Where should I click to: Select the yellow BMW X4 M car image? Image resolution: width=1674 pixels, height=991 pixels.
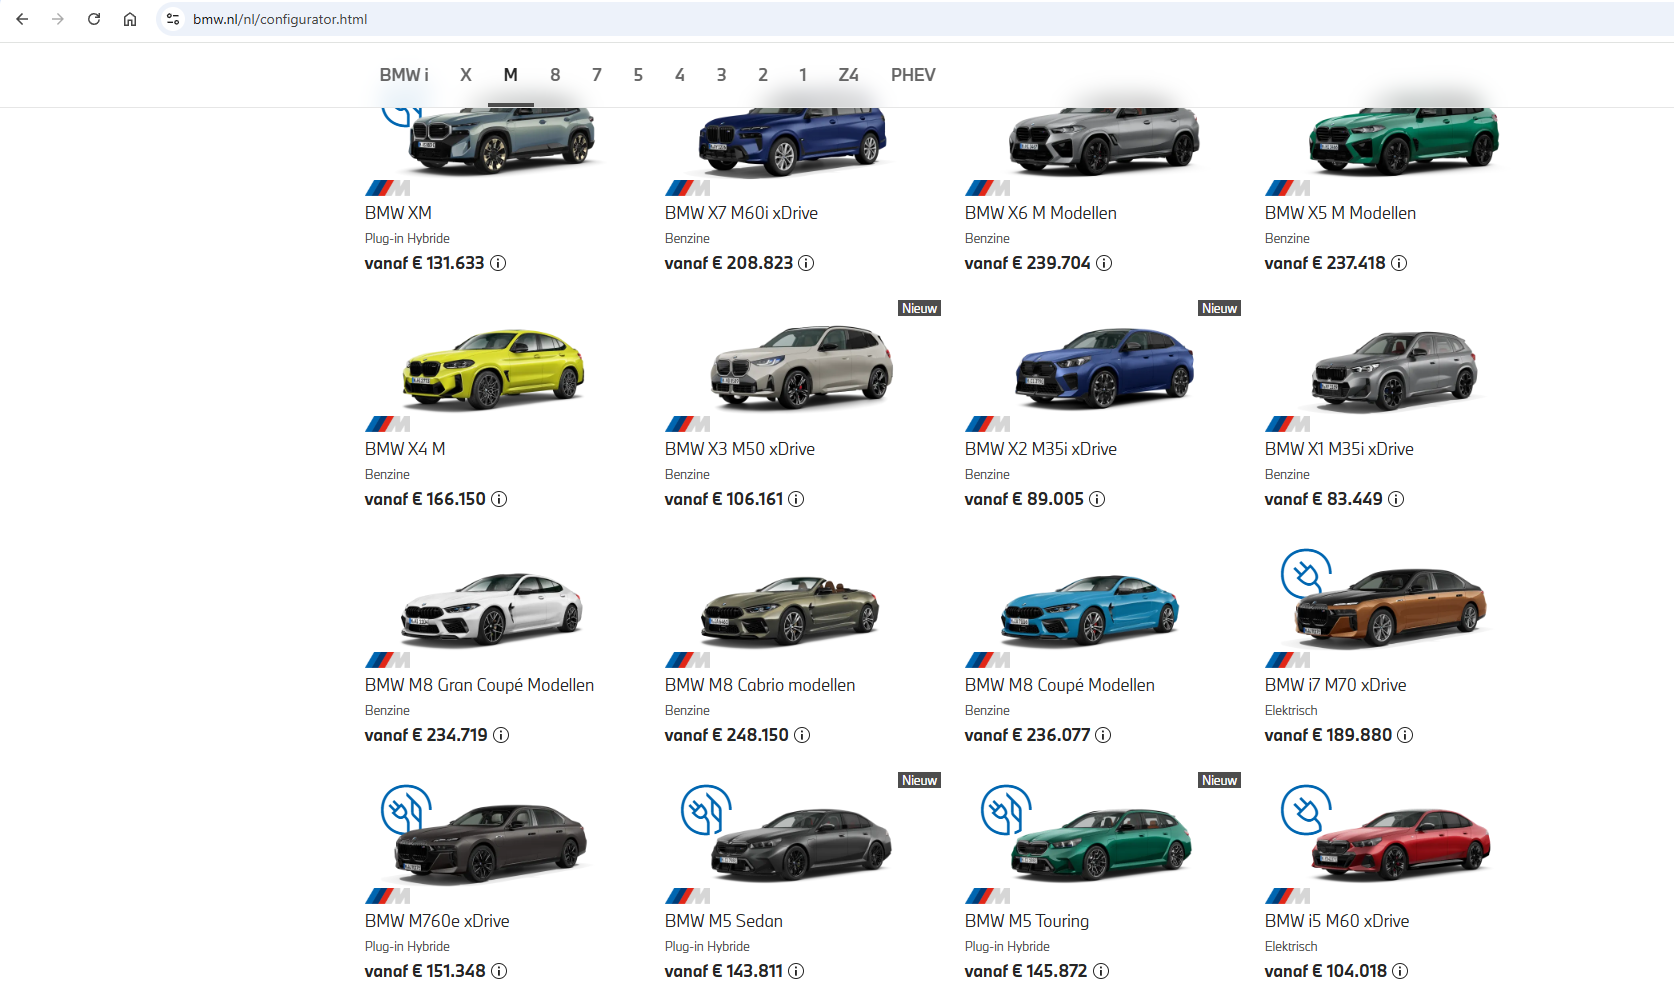click(493, 369)
